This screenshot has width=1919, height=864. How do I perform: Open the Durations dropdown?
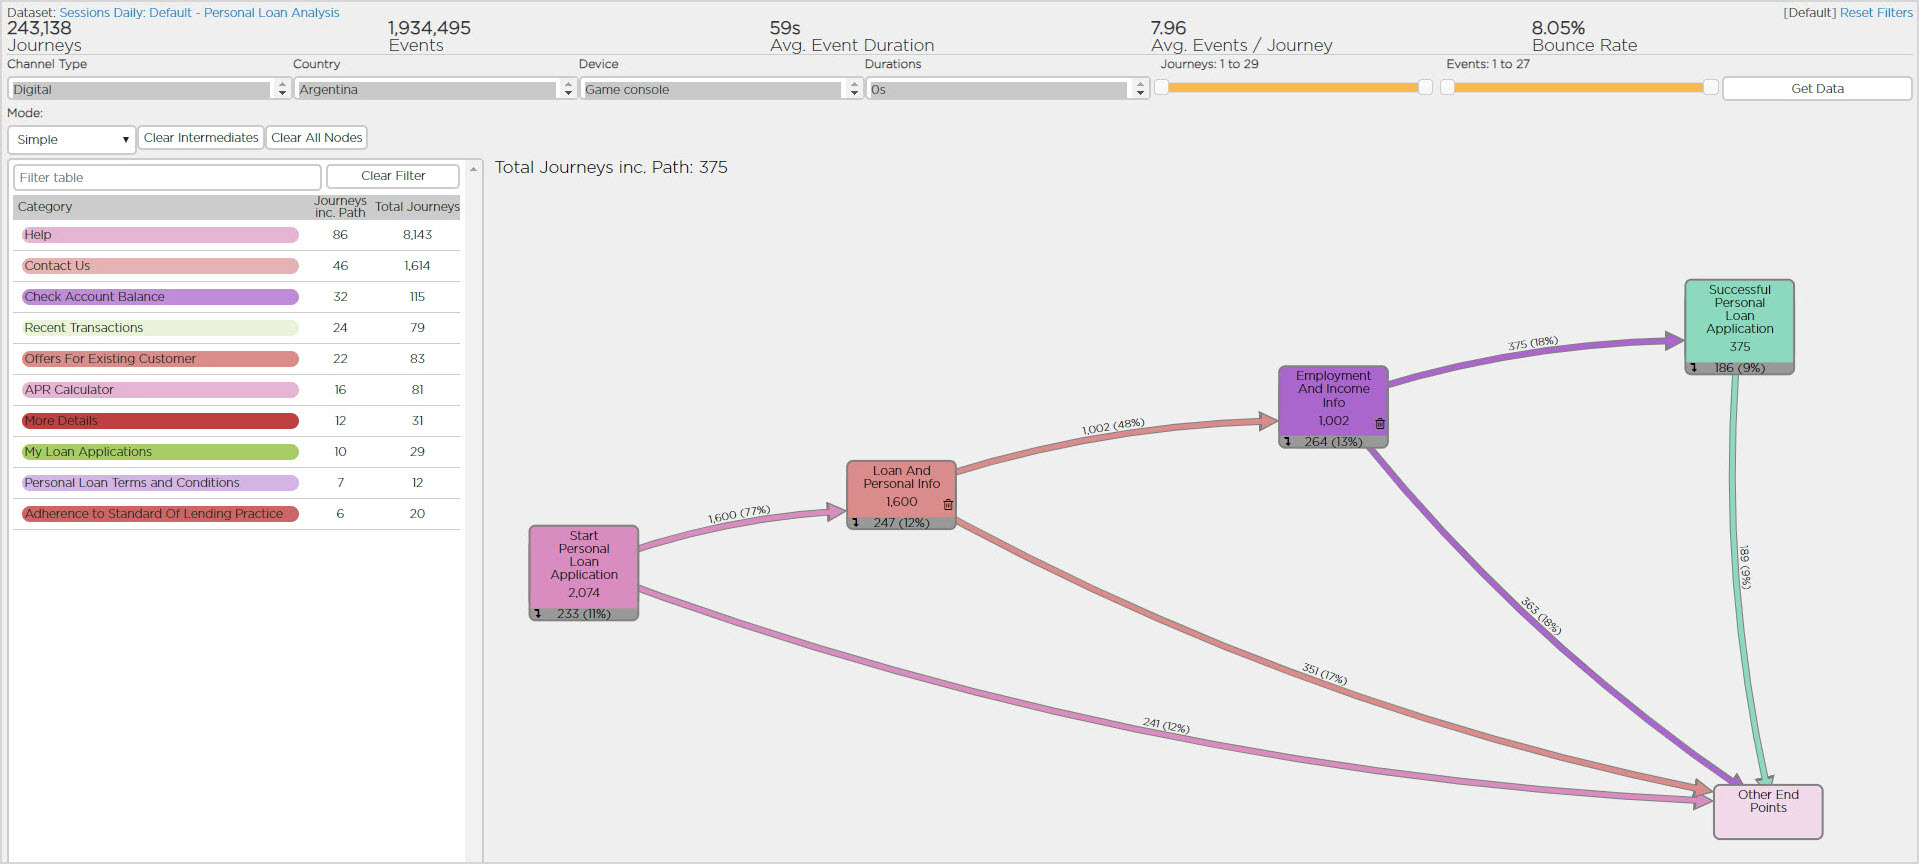tap(1006, 90)
